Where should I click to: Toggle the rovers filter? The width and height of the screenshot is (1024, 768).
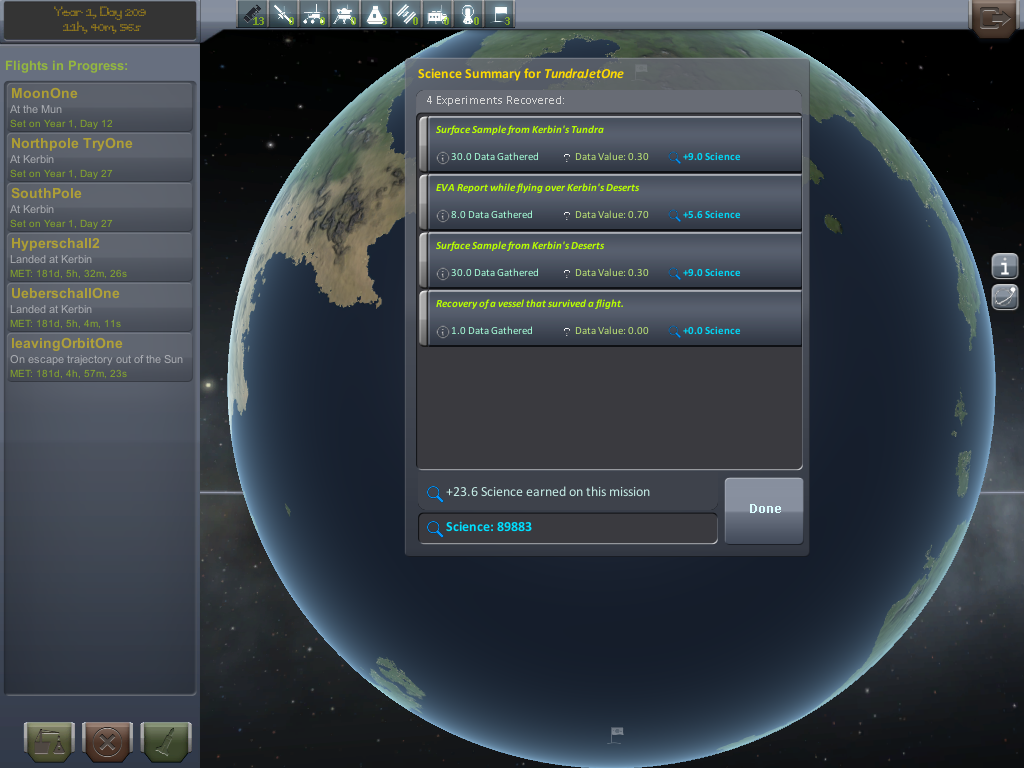click(313, 14)
